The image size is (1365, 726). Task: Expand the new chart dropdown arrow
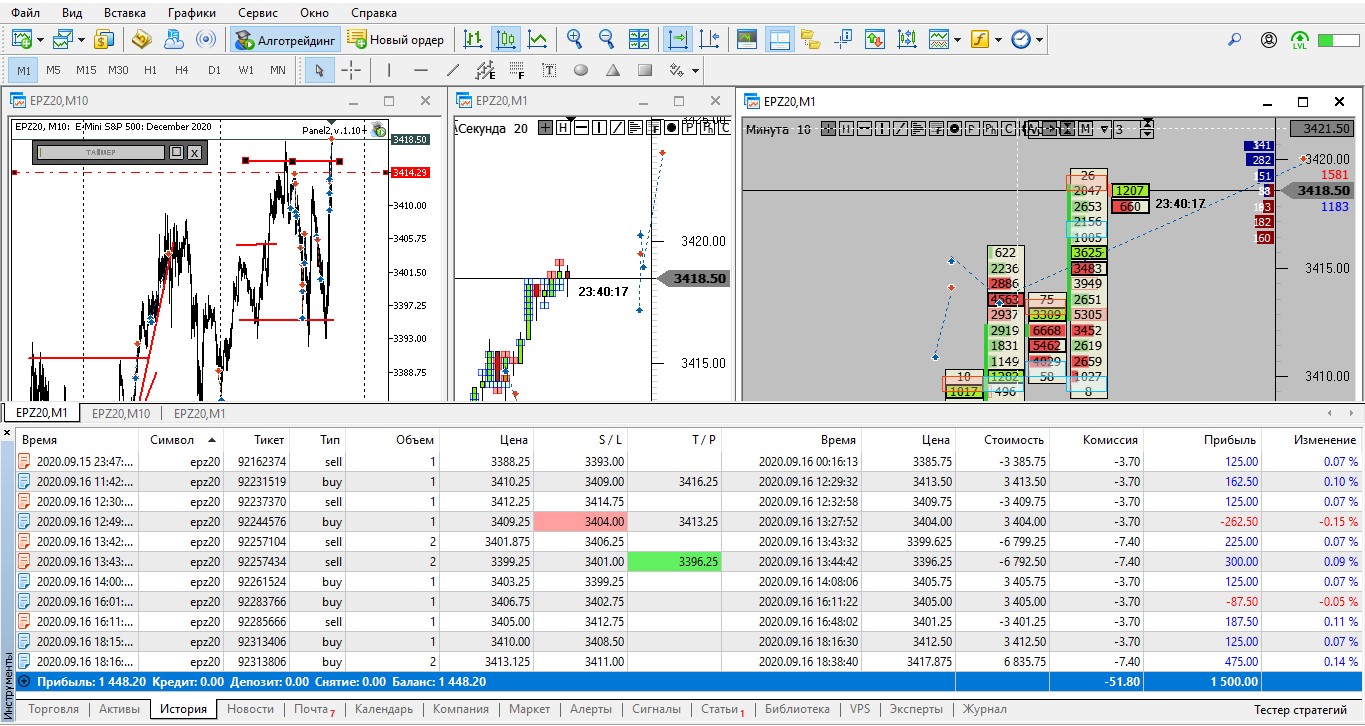41,40
